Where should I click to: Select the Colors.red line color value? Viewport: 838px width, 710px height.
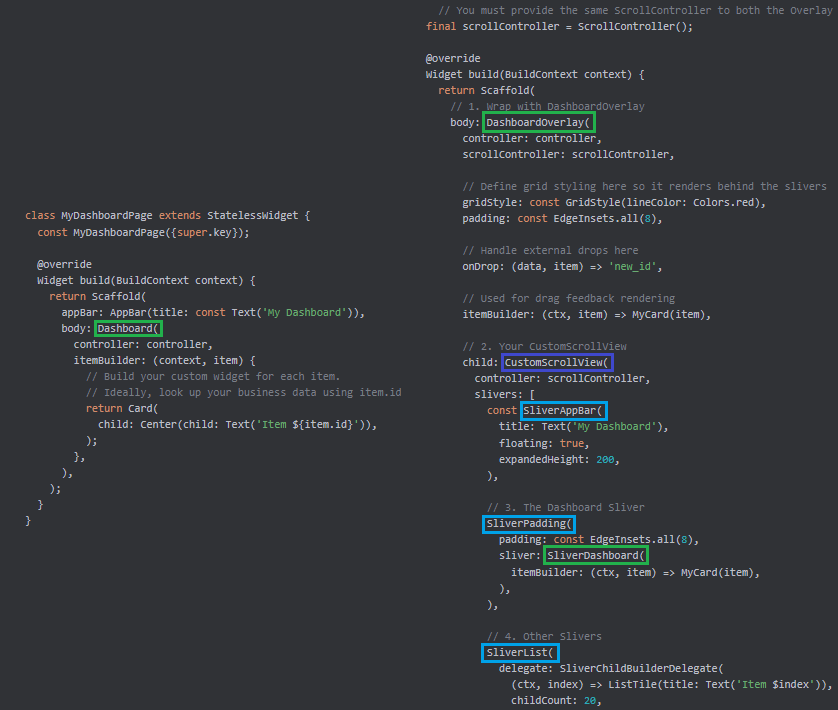pos(735,202)
